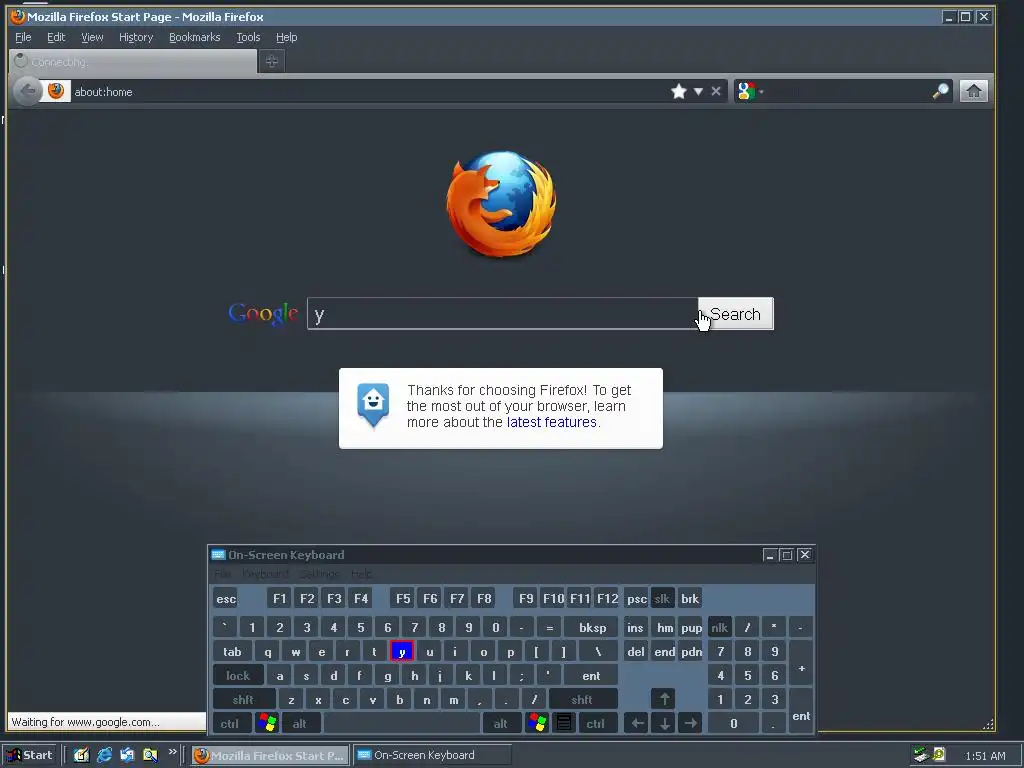Expand quick launch overflow chevron
The image size is (1024, 768).
tap(172, 752)
